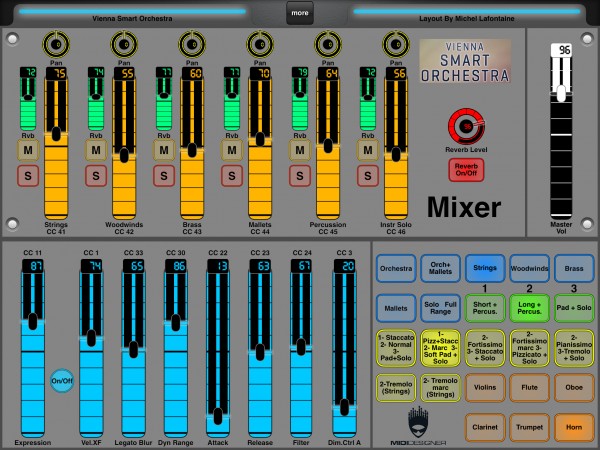Screen dimensions: 600x450
Task: Select 2-Pianissimo 3-Tremolo + Solo articulation
Action: 574,348
